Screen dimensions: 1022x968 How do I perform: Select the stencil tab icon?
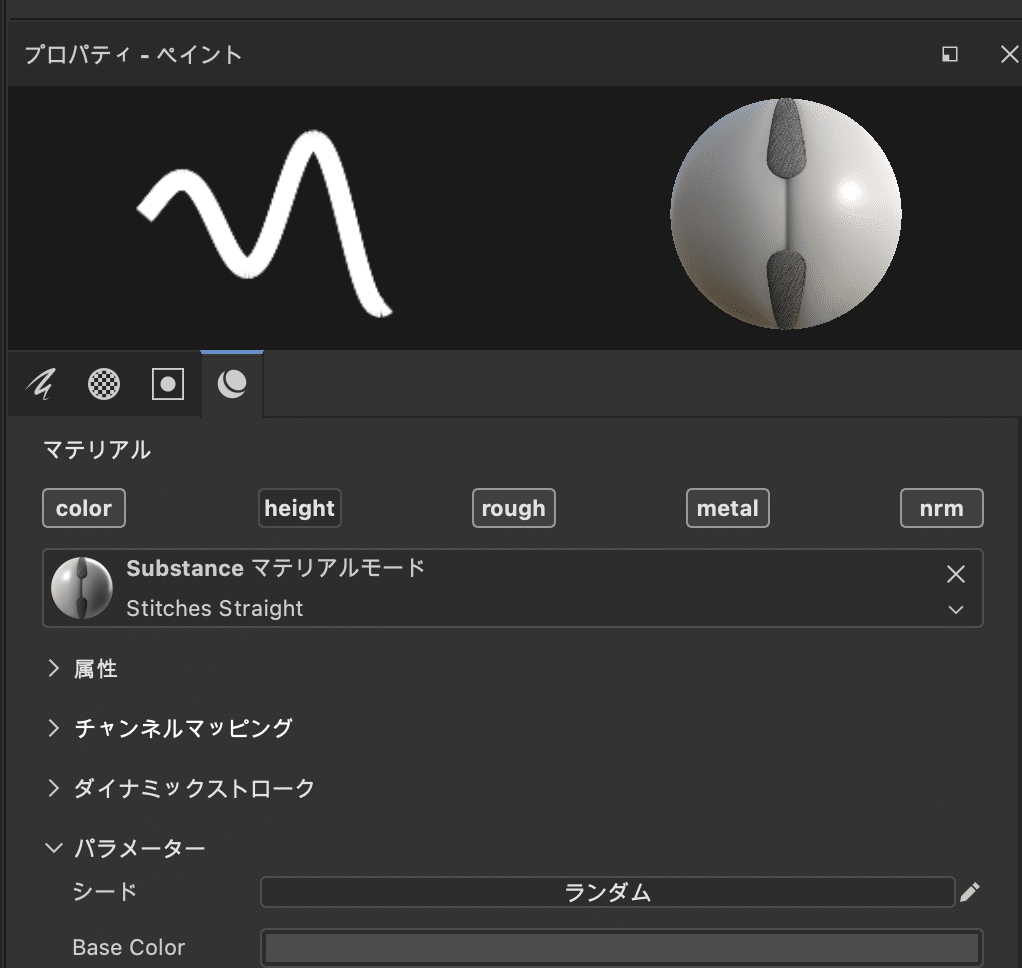pos(168,384)
